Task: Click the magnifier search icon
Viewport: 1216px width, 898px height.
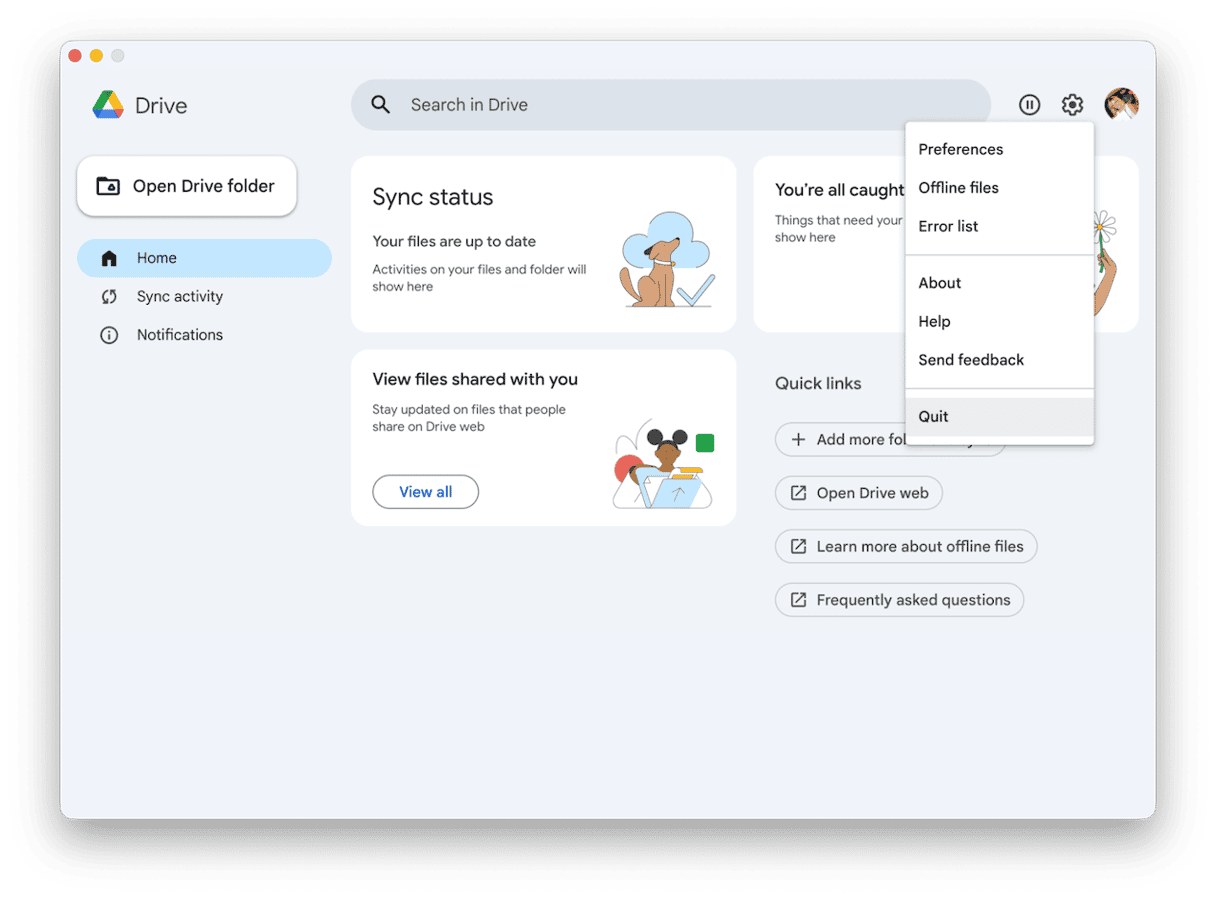Action: 381,105
